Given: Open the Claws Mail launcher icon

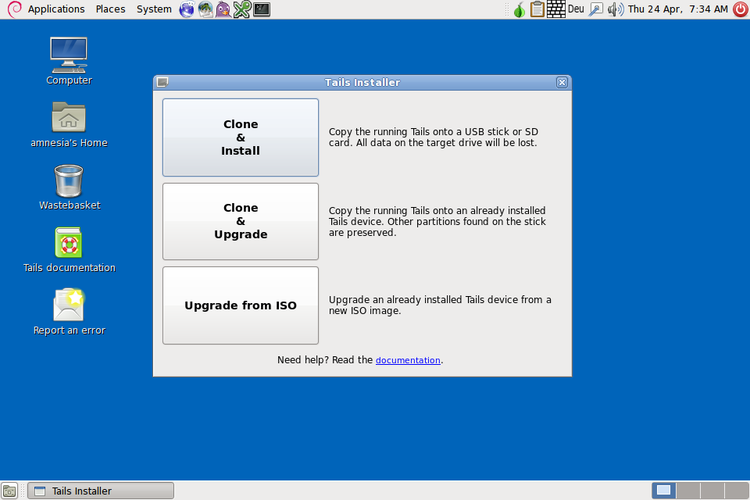Looking at the screenshot, I should coord(205,9).
